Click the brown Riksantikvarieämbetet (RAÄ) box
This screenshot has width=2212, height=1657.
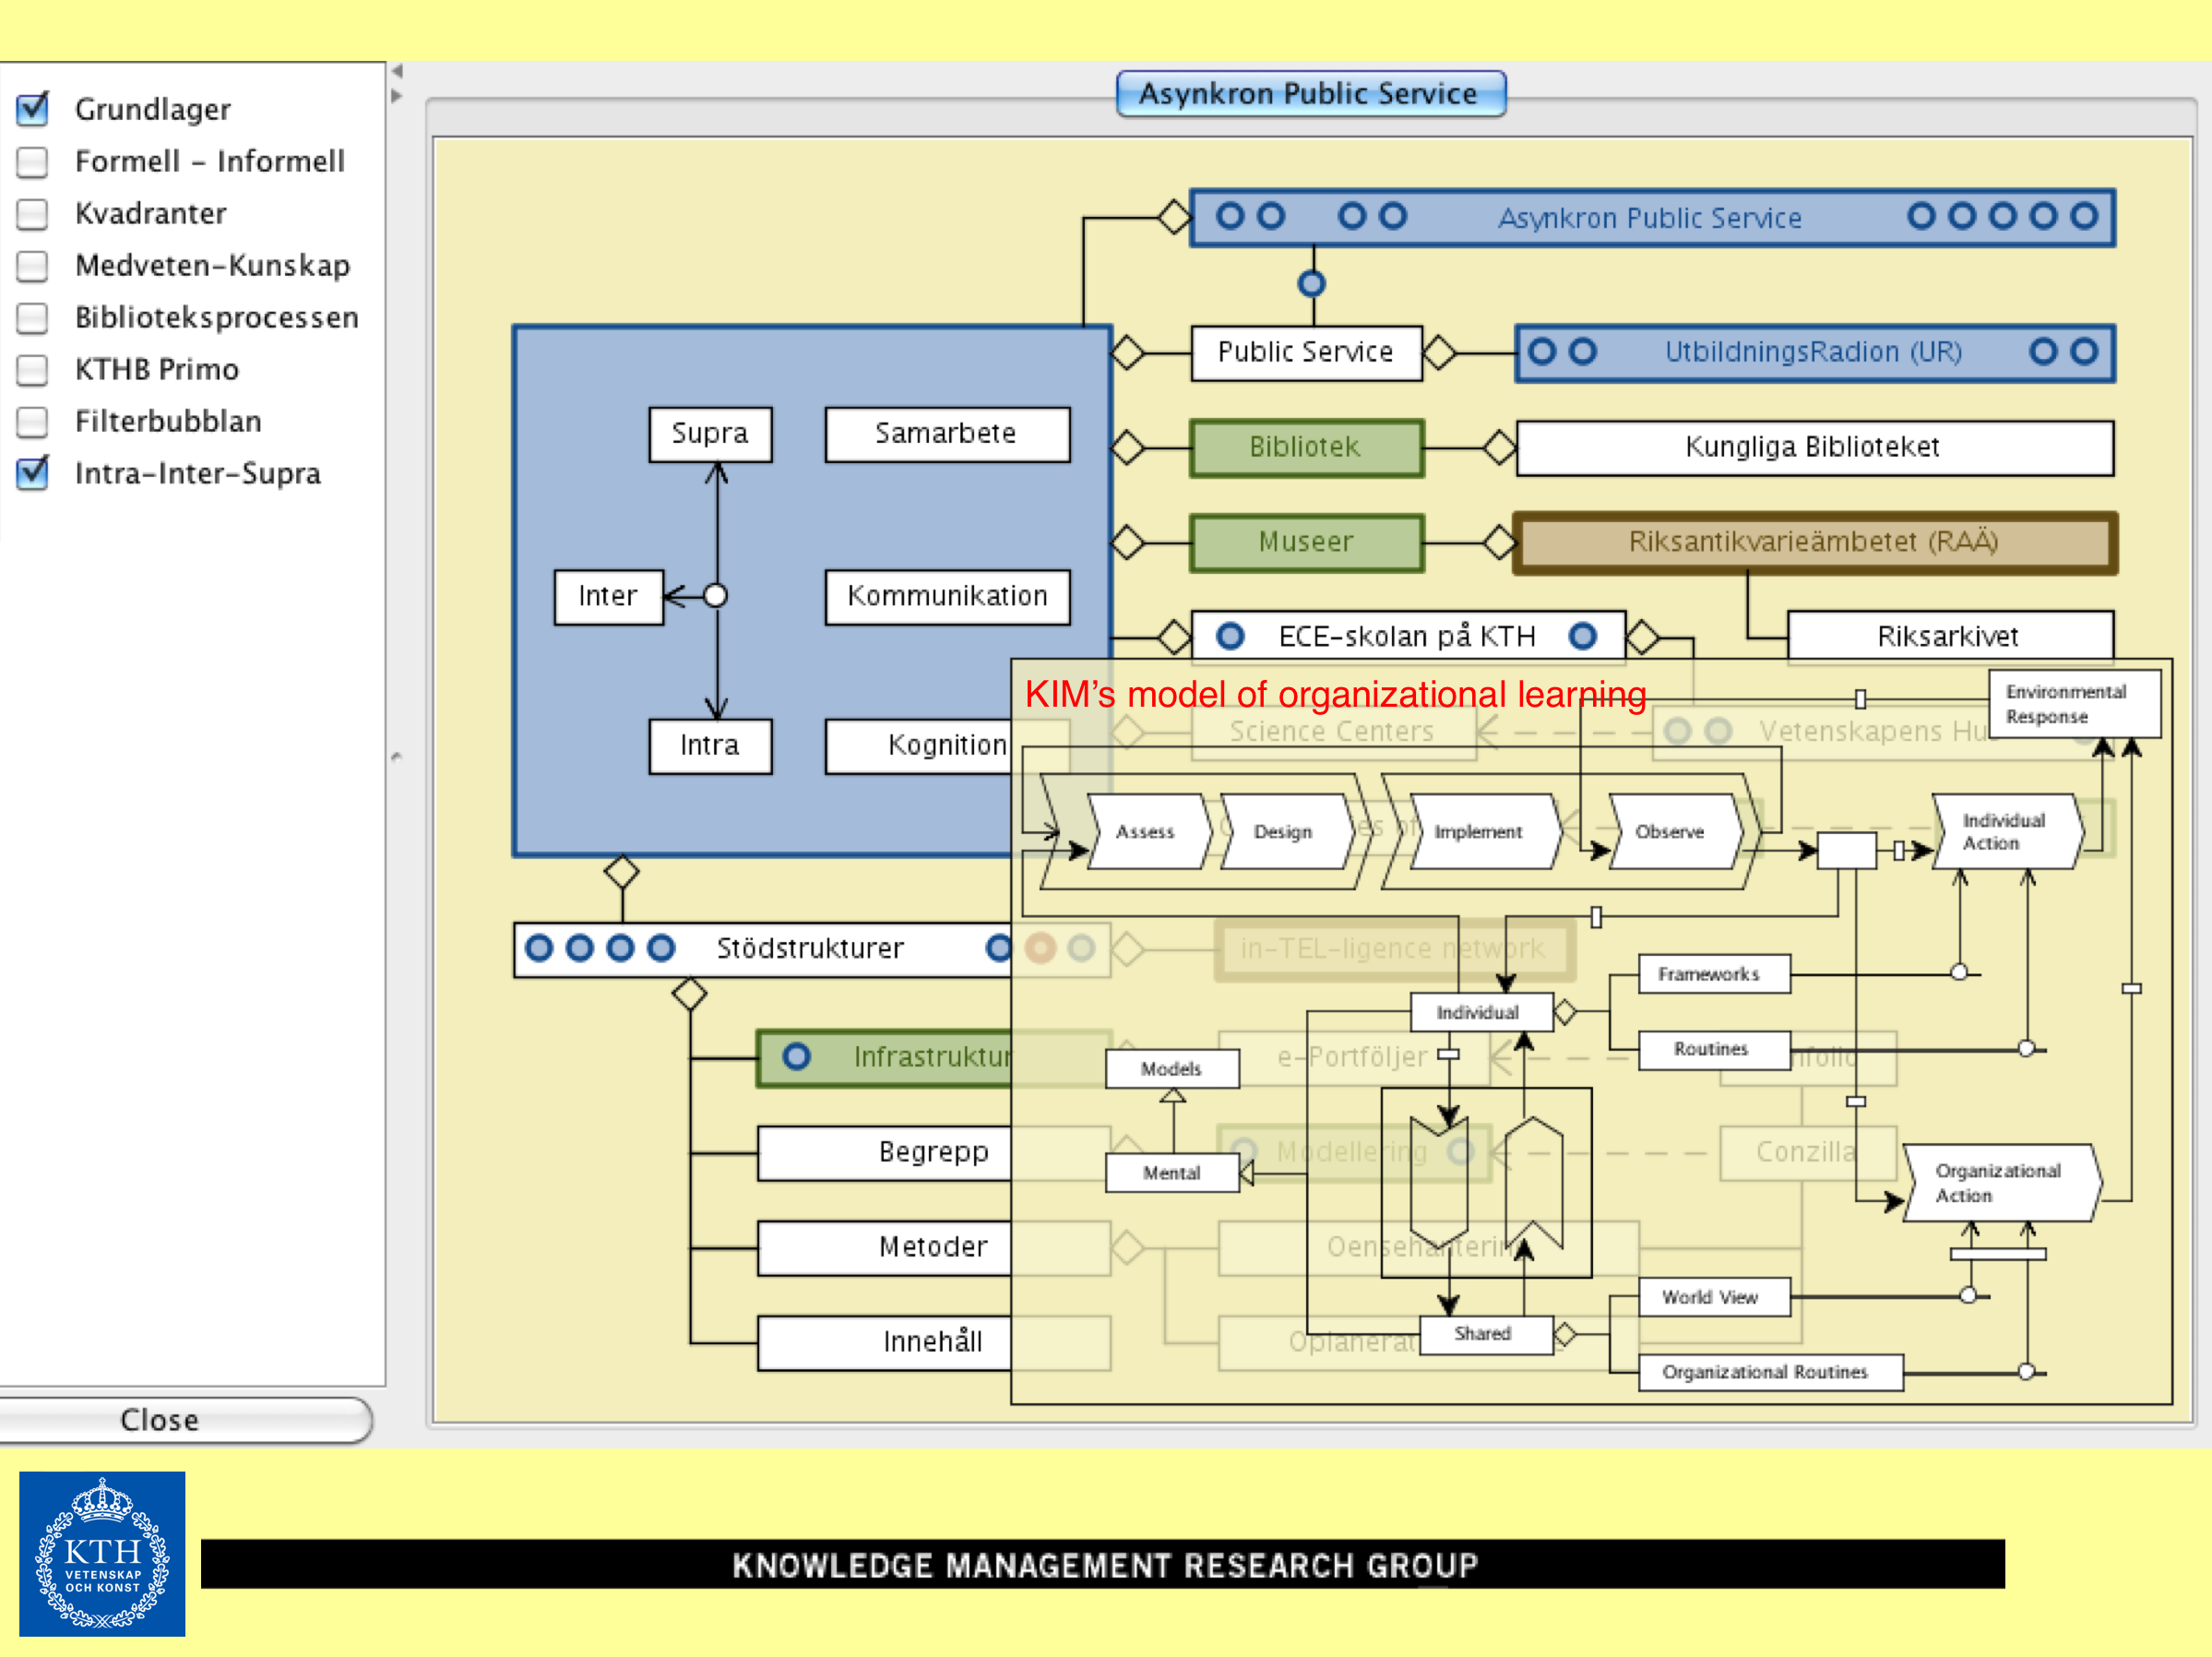(1813, 542)
